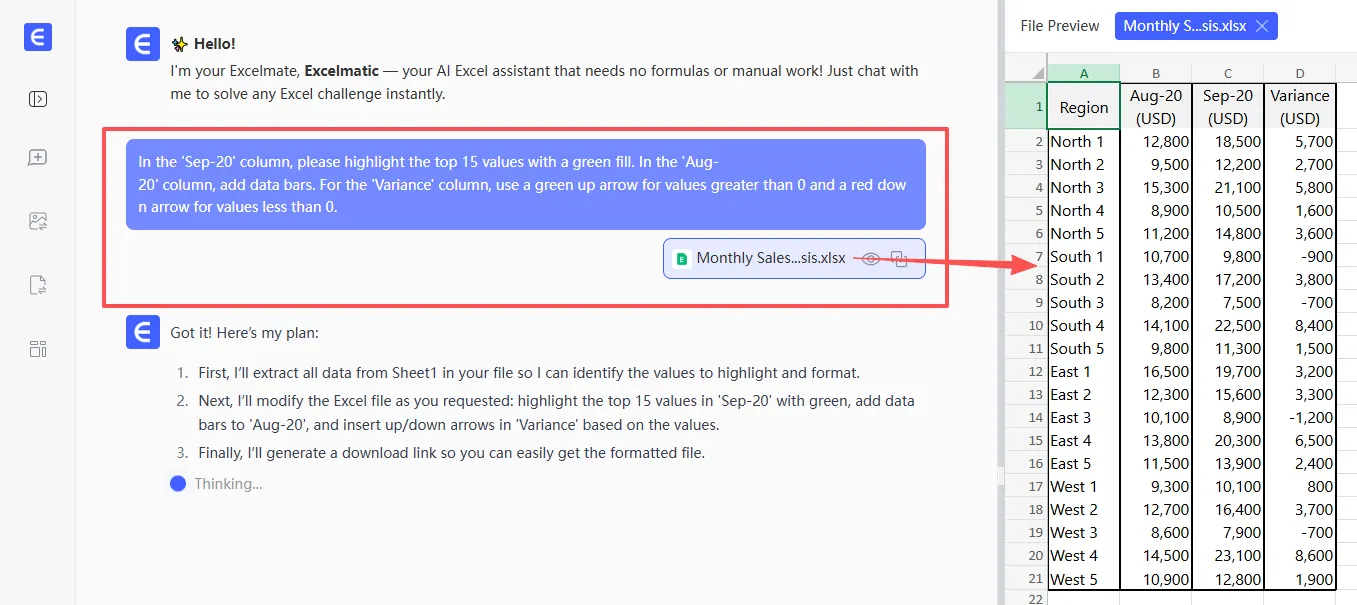Select column A header in spreadsheet
This screenshot has width=1357, height=605.
1083,72
